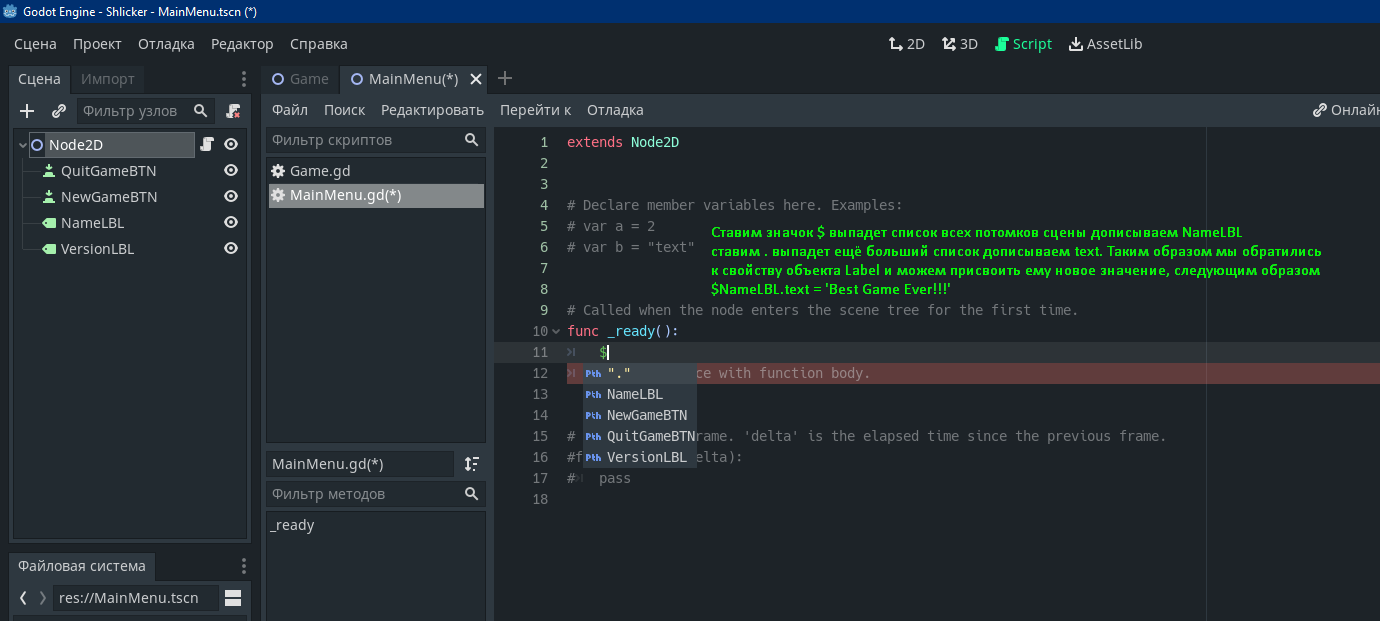Click the magnifier in the script filter
The width and height of the screenshot is (1380, 621).
472,140
